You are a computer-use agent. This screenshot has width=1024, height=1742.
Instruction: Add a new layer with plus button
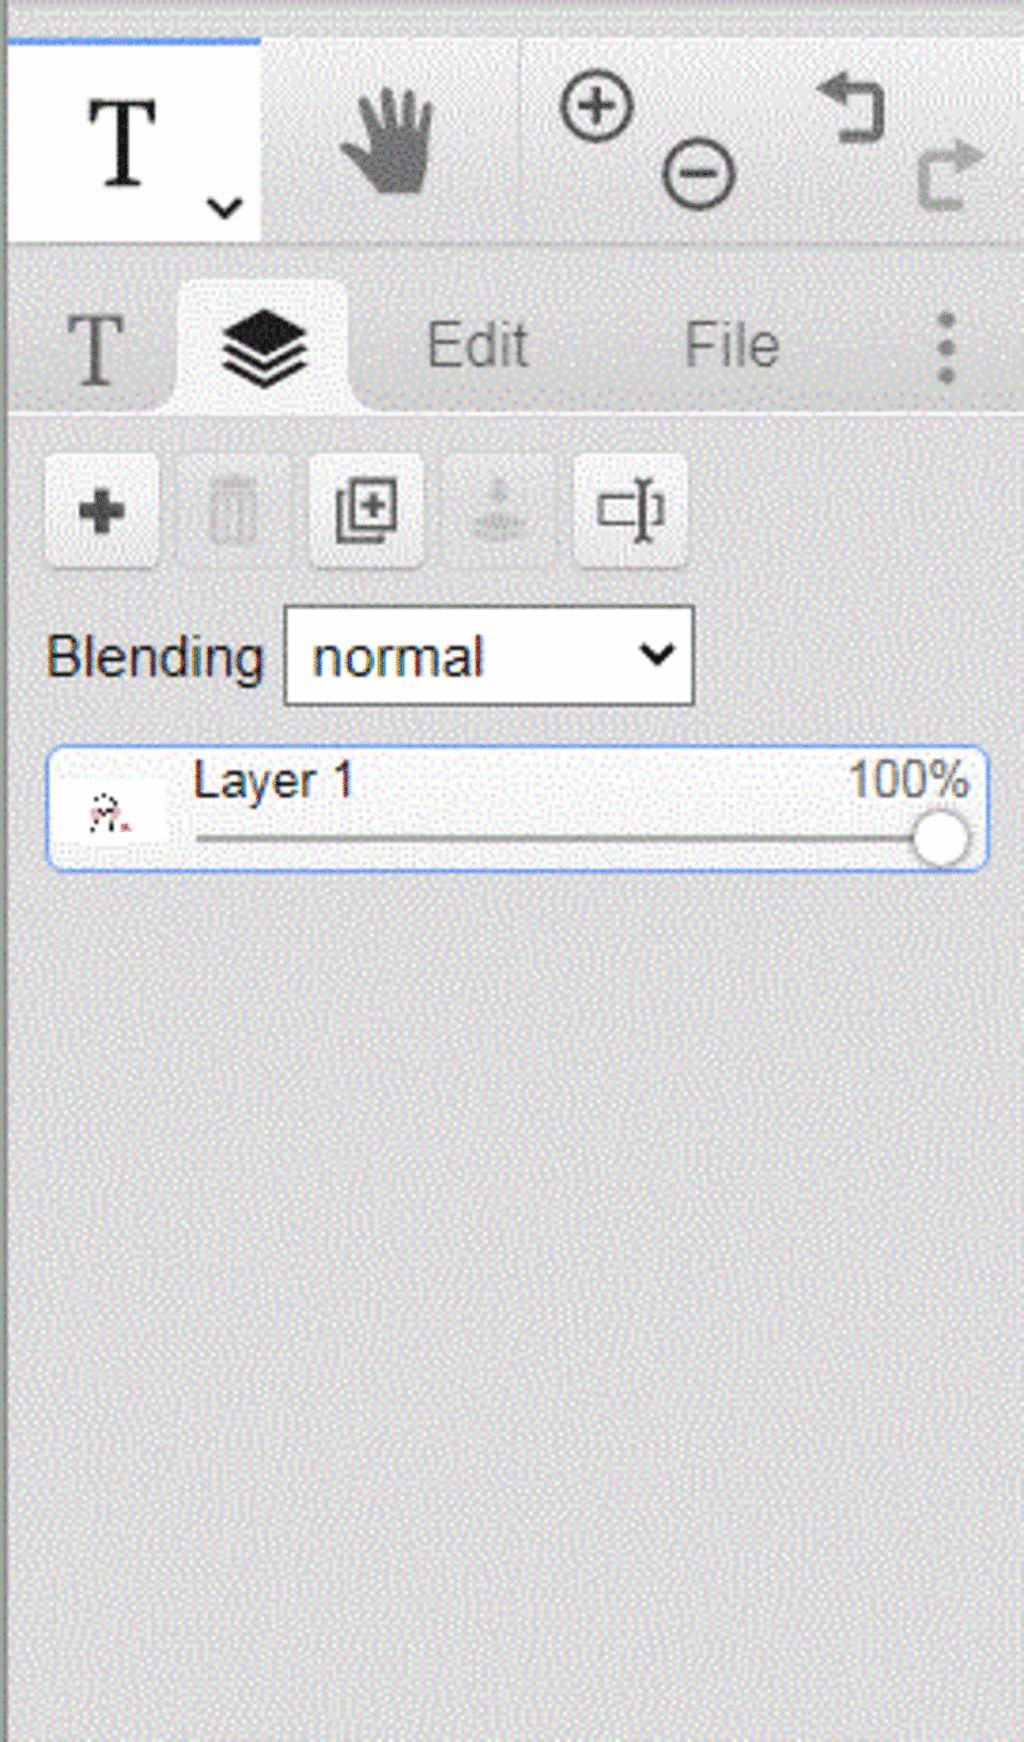click(101, 511)
